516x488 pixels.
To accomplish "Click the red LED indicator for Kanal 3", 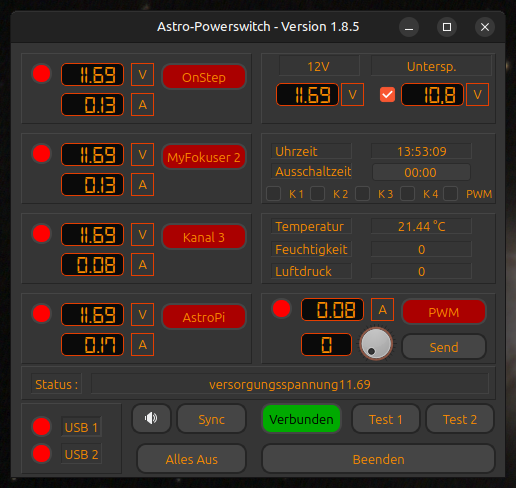I will [x=41, y=234].
